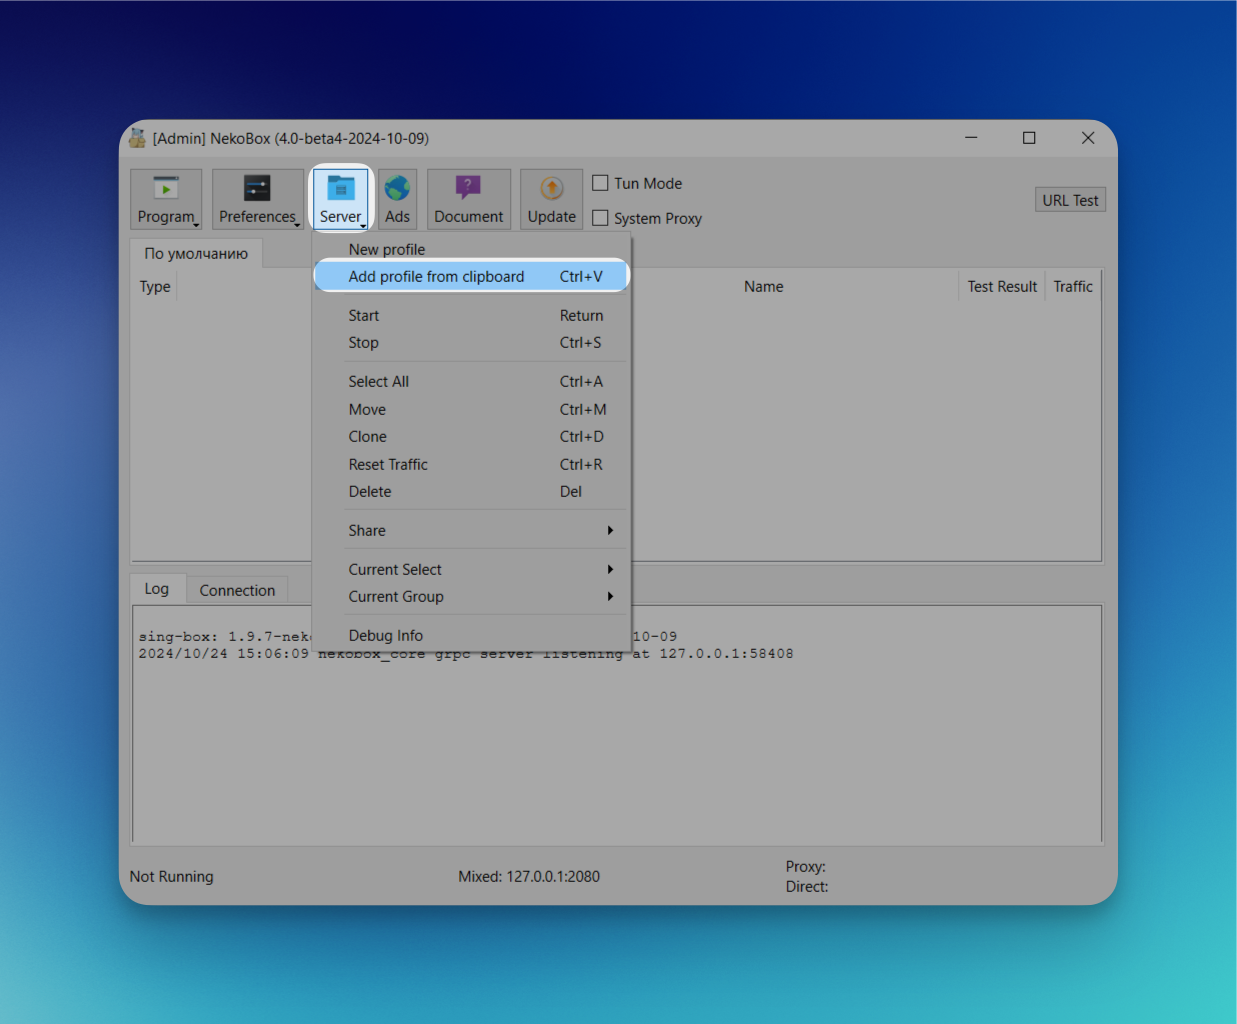
Task: Choose Stop in the Server menu
Action: (x=471, y=343)
